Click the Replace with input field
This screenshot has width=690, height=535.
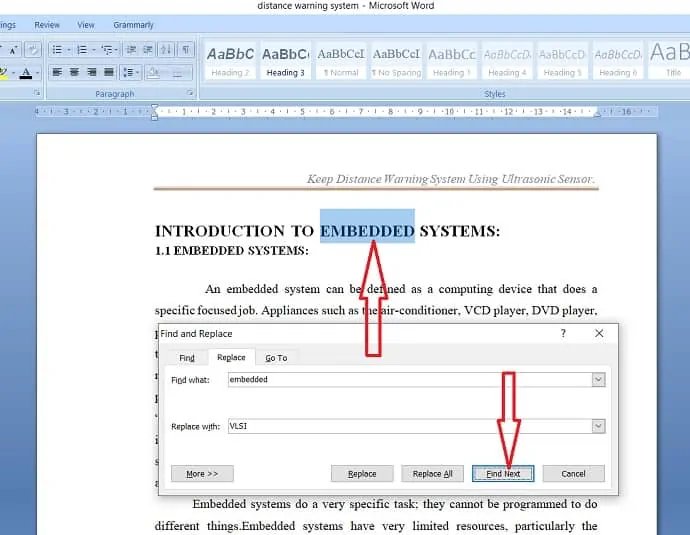pyautogui.click(x=410, y=426)
